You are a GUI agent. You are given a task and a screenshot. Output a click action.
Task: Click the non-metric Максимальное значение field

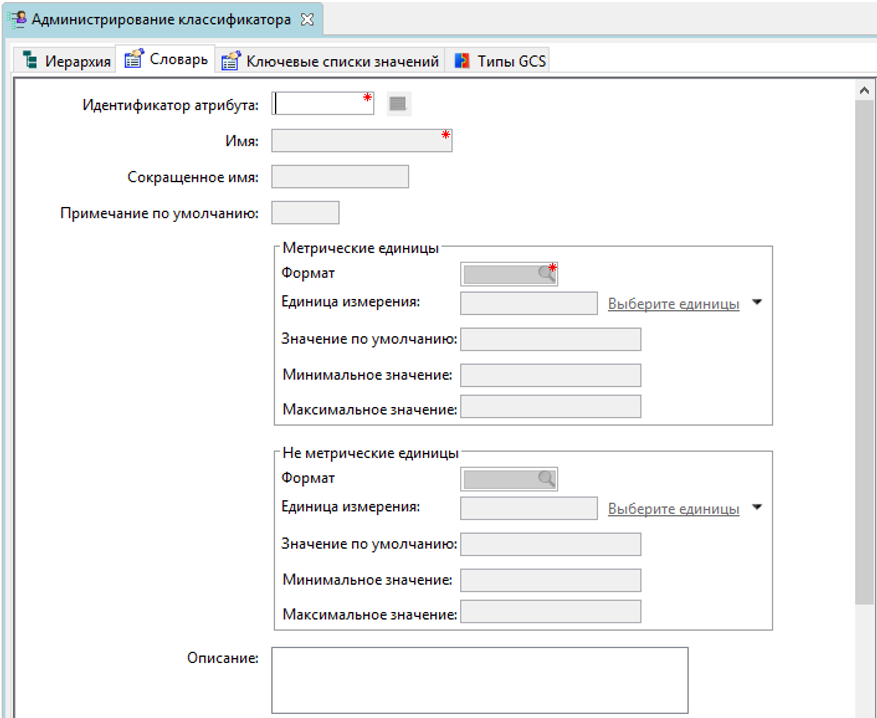[x=551, y=611]
